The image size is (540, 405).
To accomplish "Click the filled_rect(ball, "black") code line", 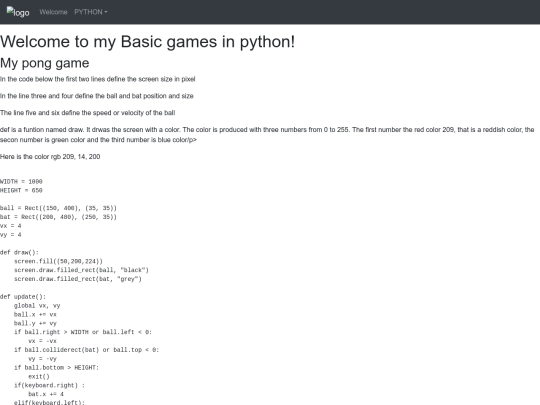I will pos(81,270).
